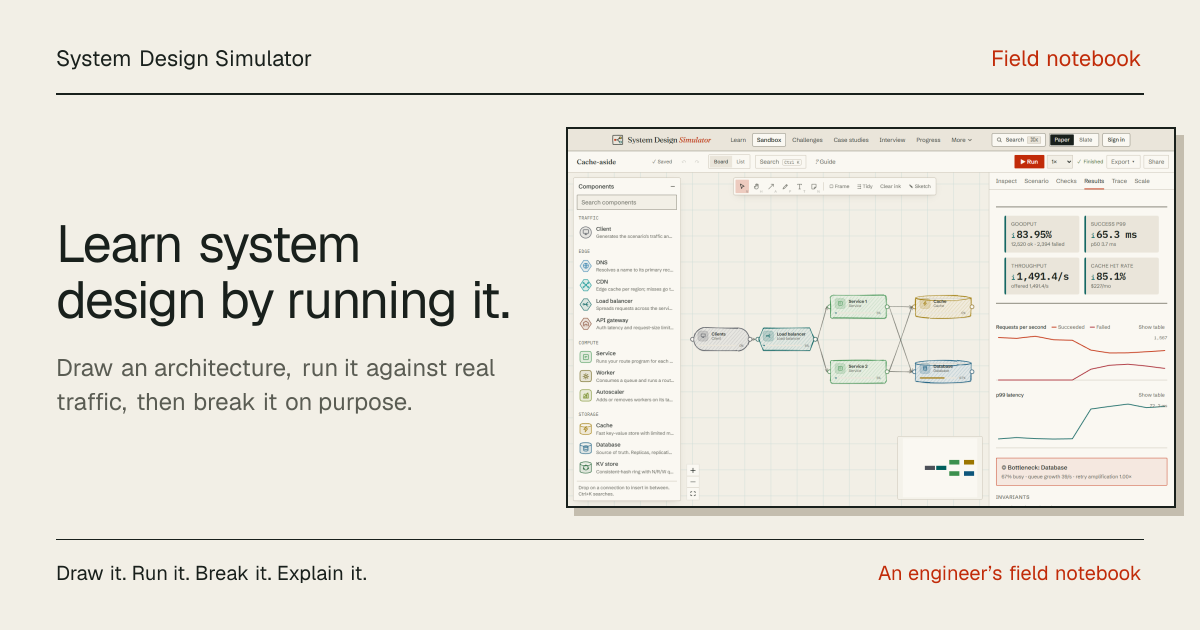The width and height of the screenshot is (1200, 630).
Task: Toggle Sketch mode
Action: point(920,186)
